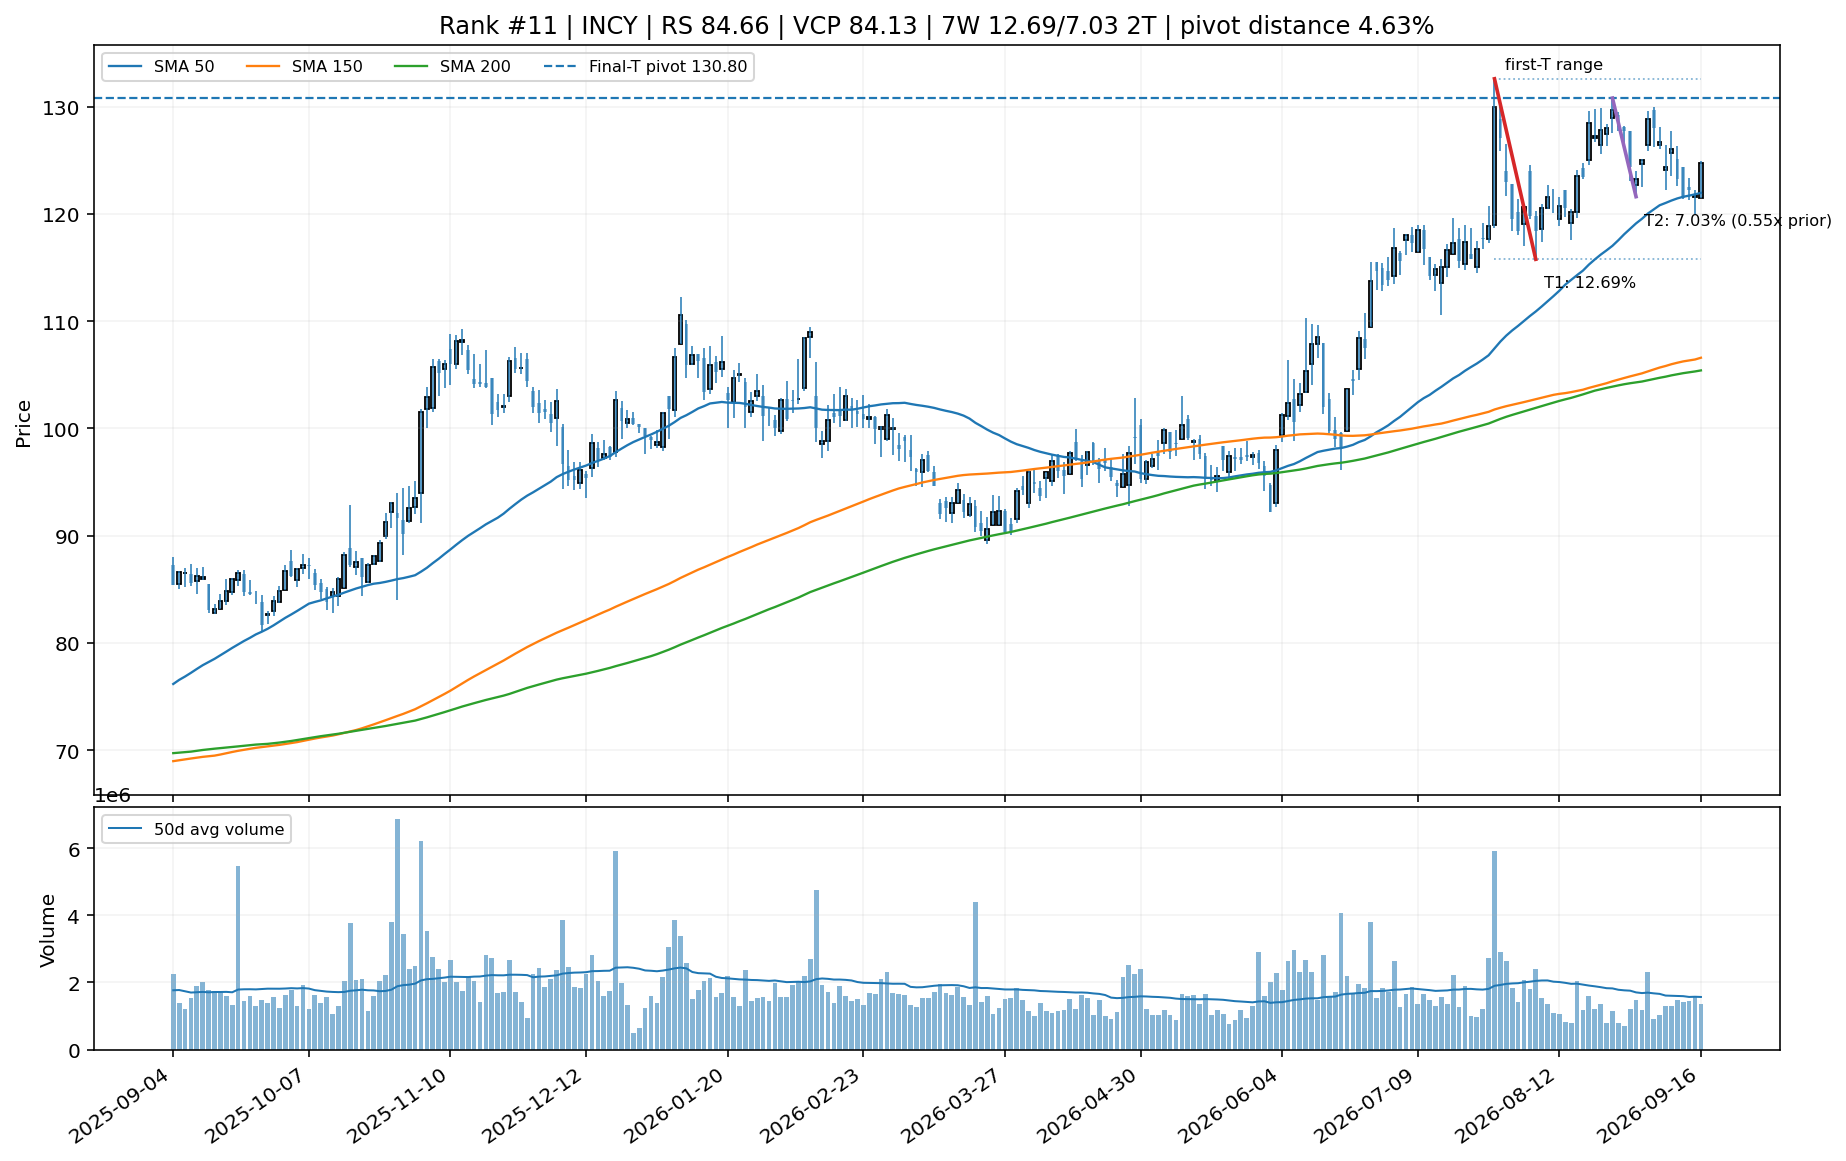Viewport: 1846px width, 1161px height.
Task: Click the x-axis date '2026-01-20'
Action: [x=676, y=1107]
